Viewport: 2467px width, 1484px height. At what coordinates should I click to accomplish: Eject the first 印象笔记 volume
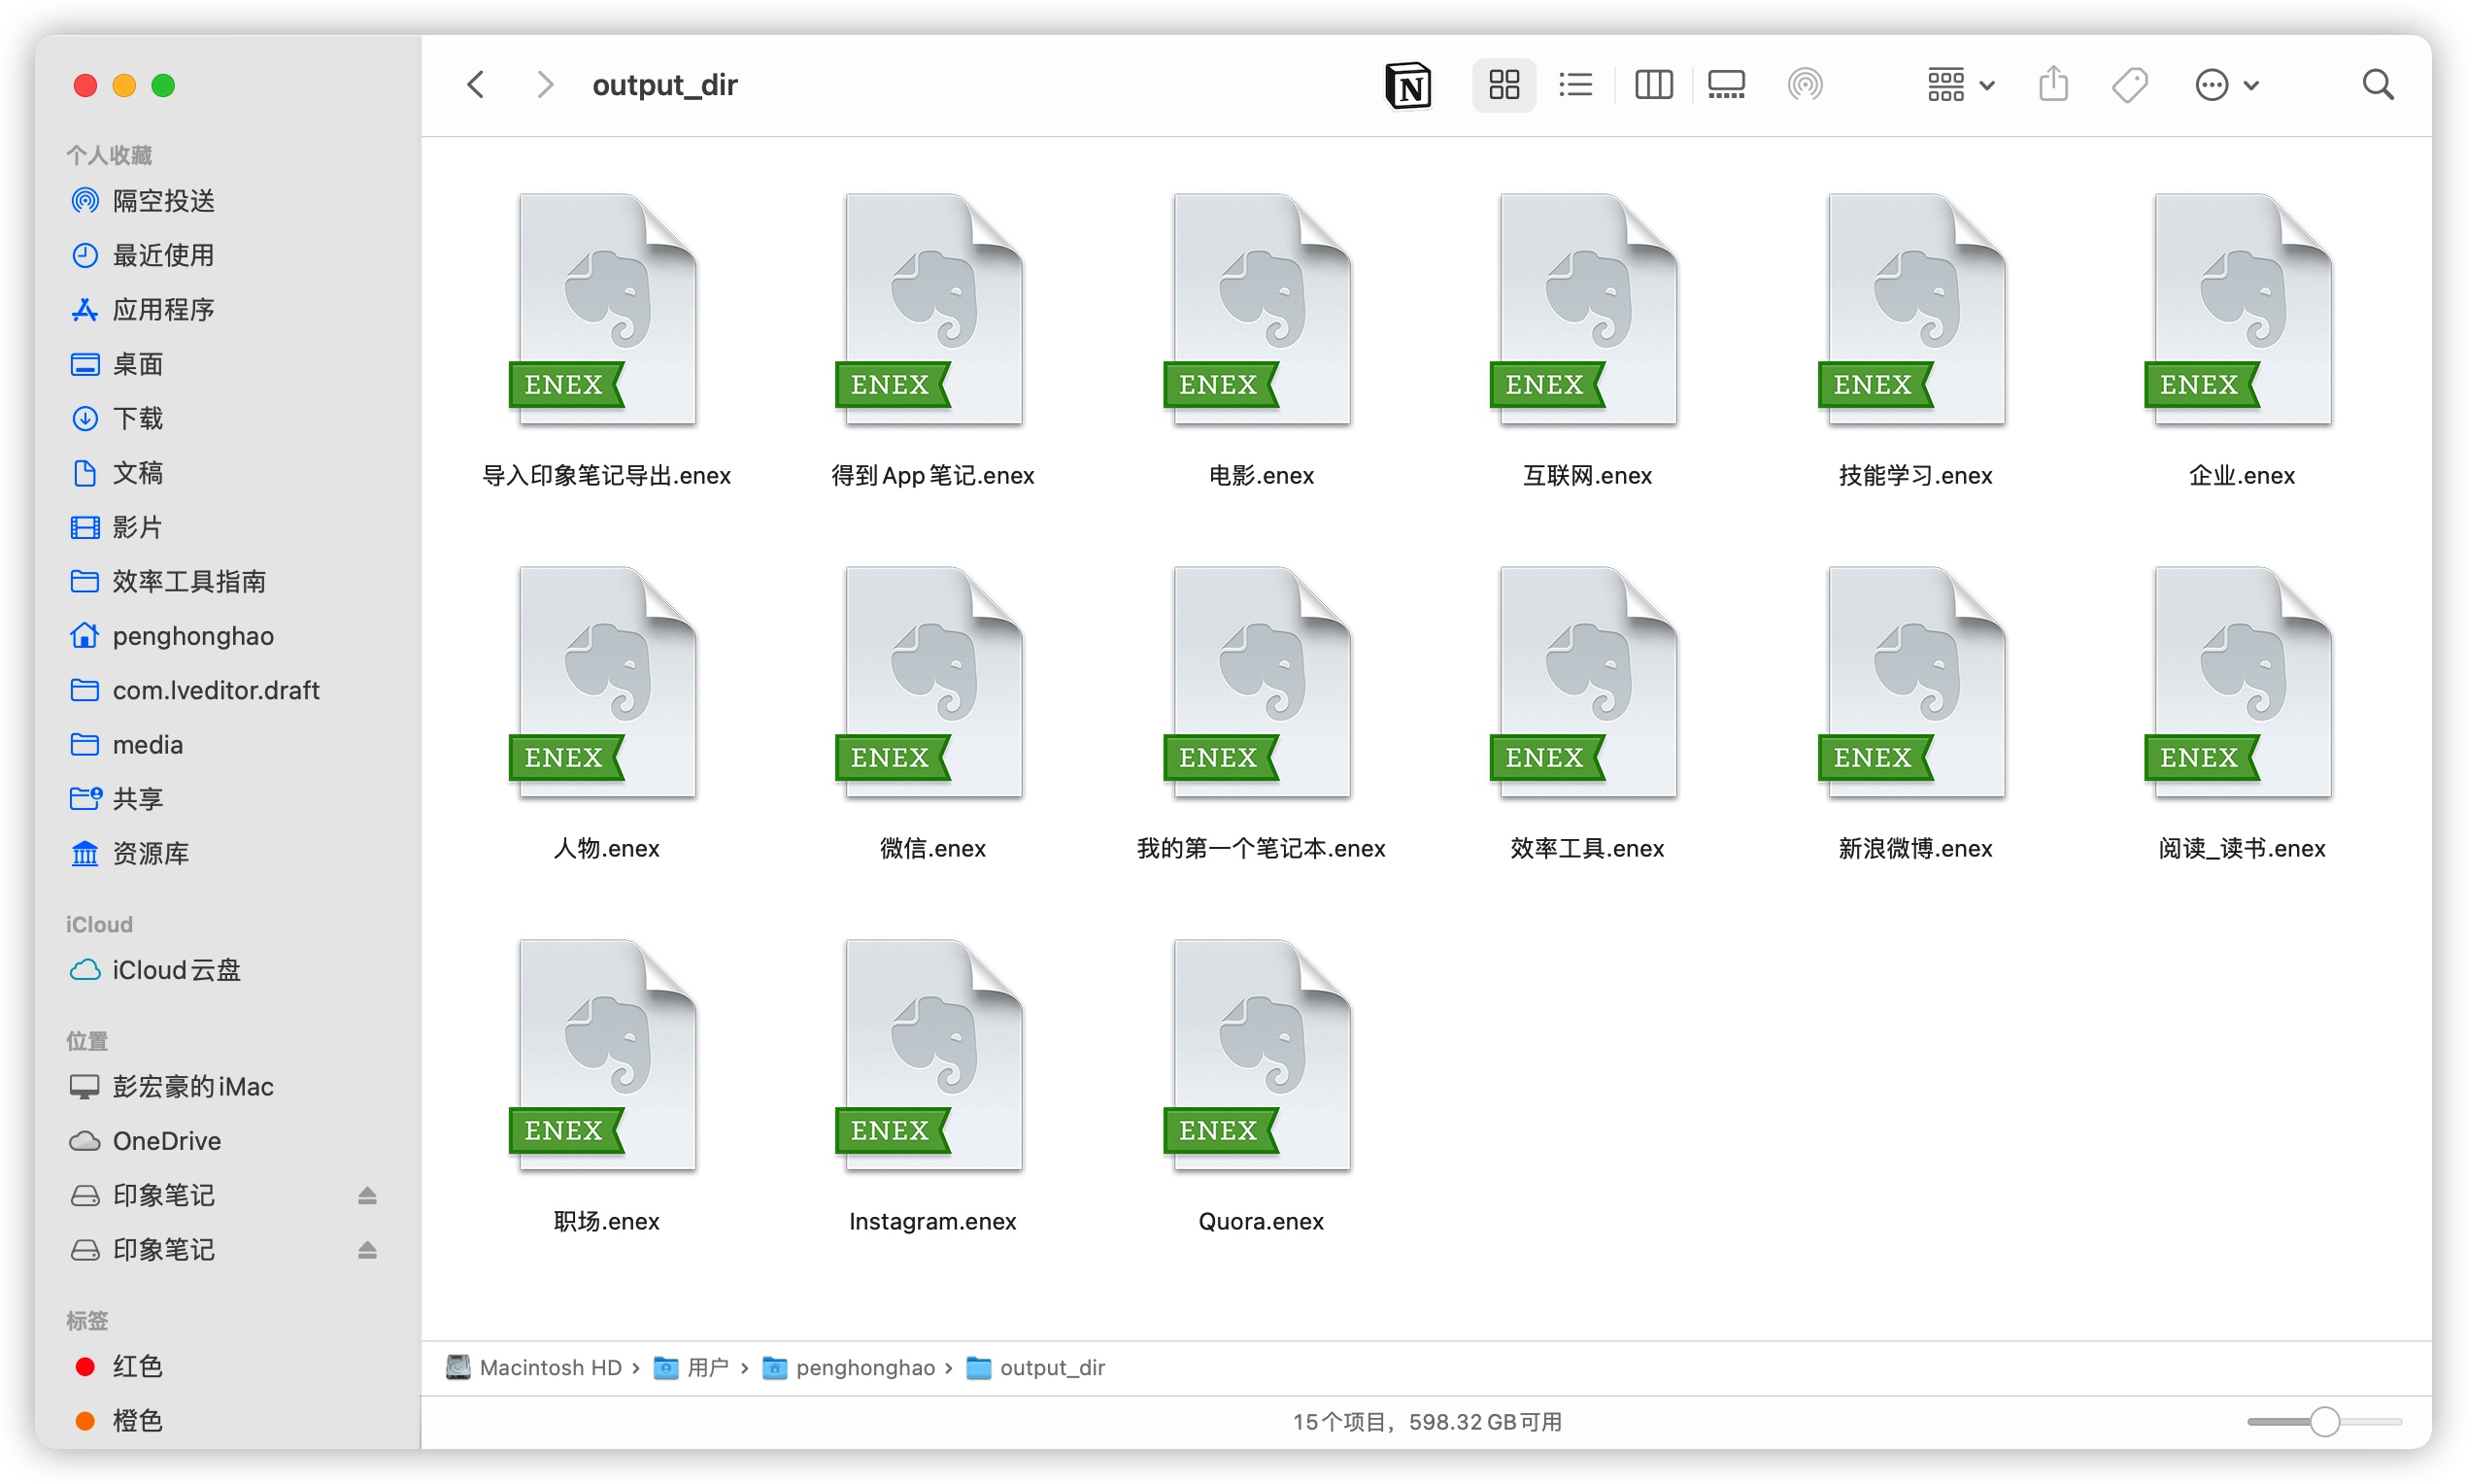367,1196
